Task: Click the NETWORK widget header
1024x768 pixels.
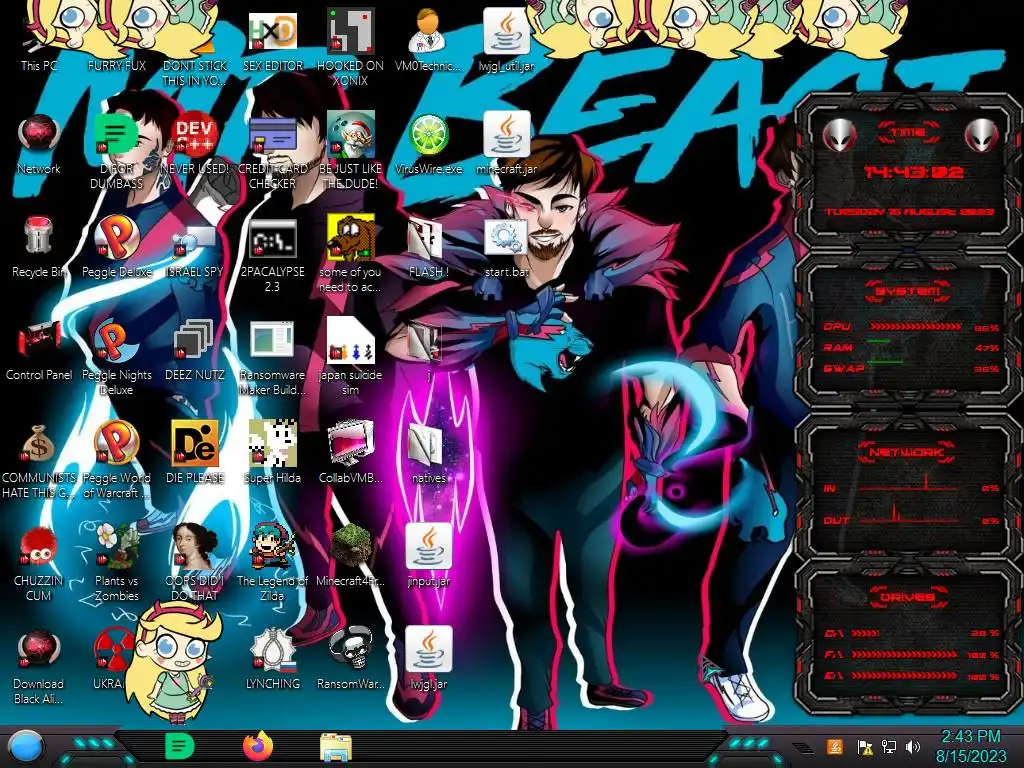Action: pos(907,452)
